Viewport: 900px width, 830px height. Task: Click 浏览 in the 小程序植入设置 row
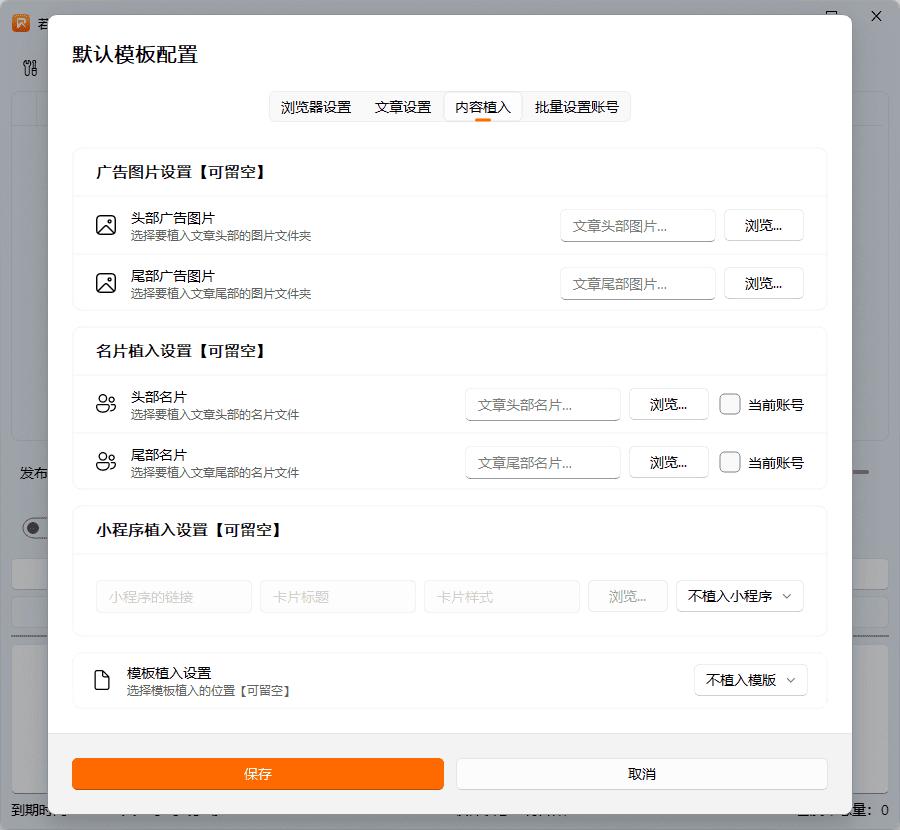pyautogui.click(x=627, y=596)
